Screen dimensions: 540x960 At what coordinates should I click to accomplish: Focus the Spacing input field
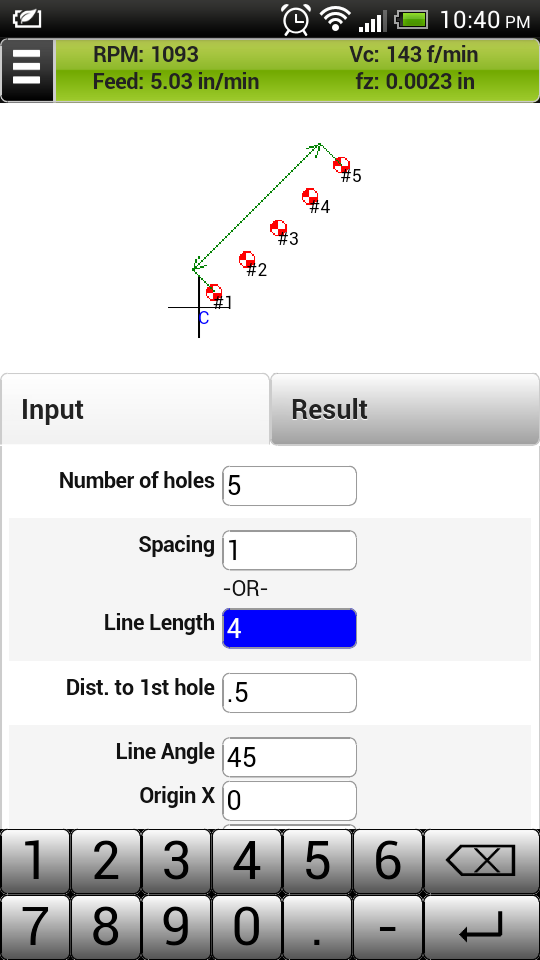289,550
